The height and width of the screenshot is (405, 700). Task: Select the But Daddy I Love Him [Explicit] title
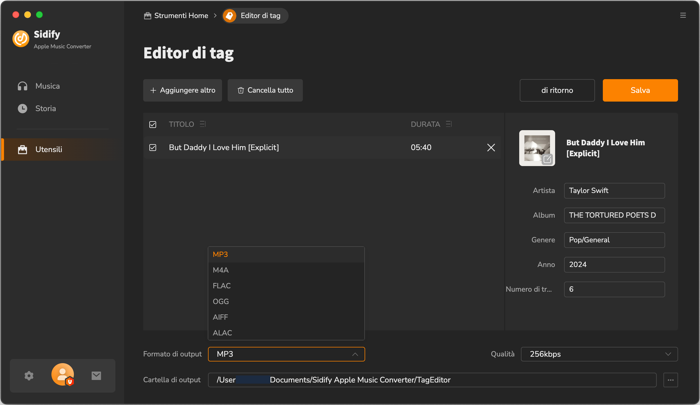pyautogui.click(x=224, y=147)
